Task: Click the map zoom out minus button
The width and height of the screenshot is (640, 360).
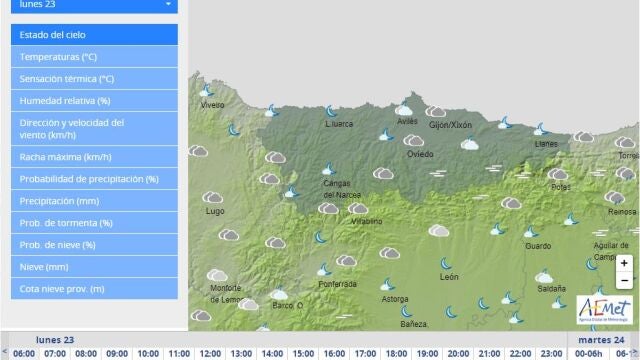Action: pyautogui.click(x=624, y=280)
